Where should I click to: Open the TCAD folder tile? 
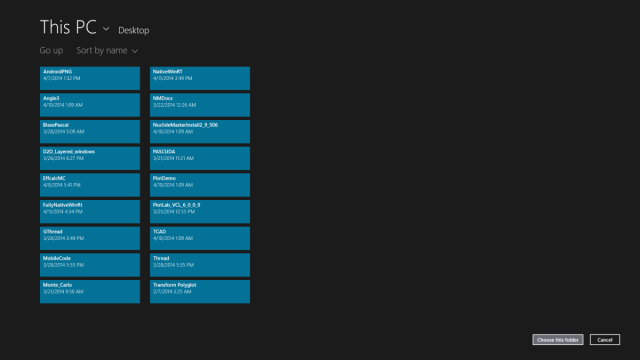[x=200, y=238]
